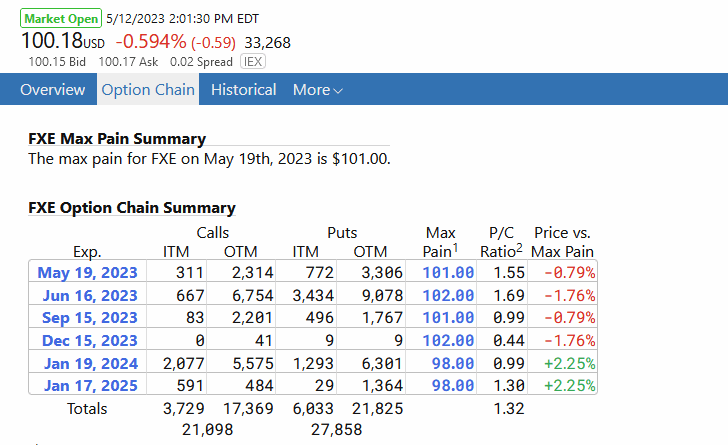Click the 102.00 max pain for Jun 16
The image size is (728, 445).
[449, 295]
